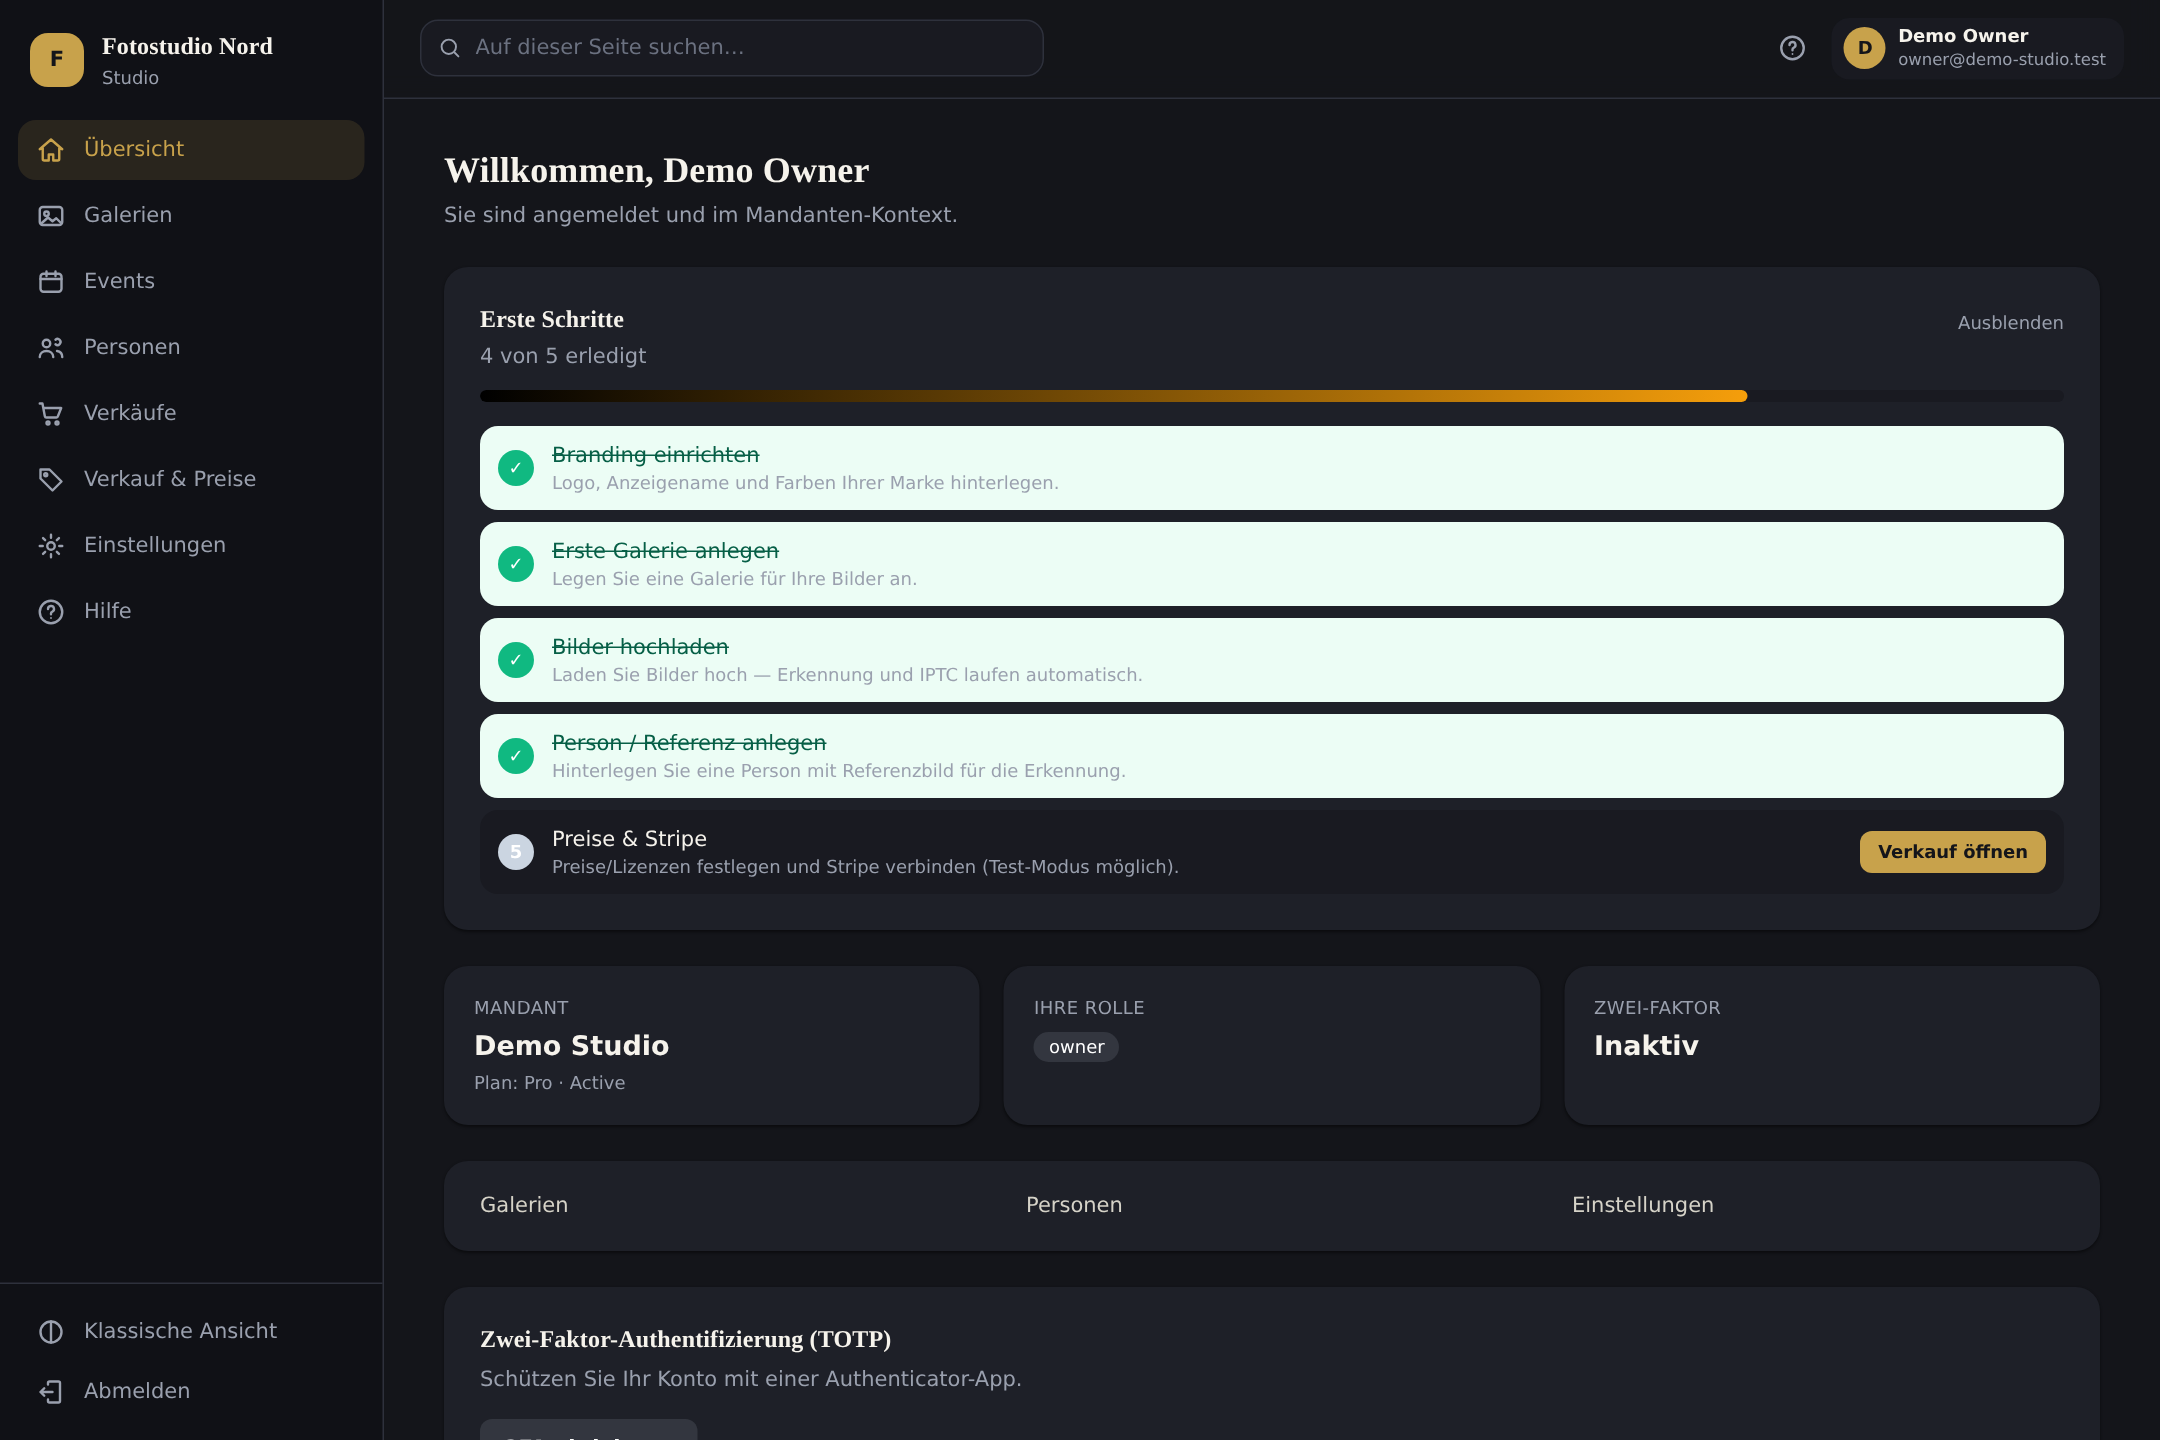The width and height of the screenshot is (2160, 1440).
Task: Click the green check for Branding einrichten
Action: coord(516,468)
